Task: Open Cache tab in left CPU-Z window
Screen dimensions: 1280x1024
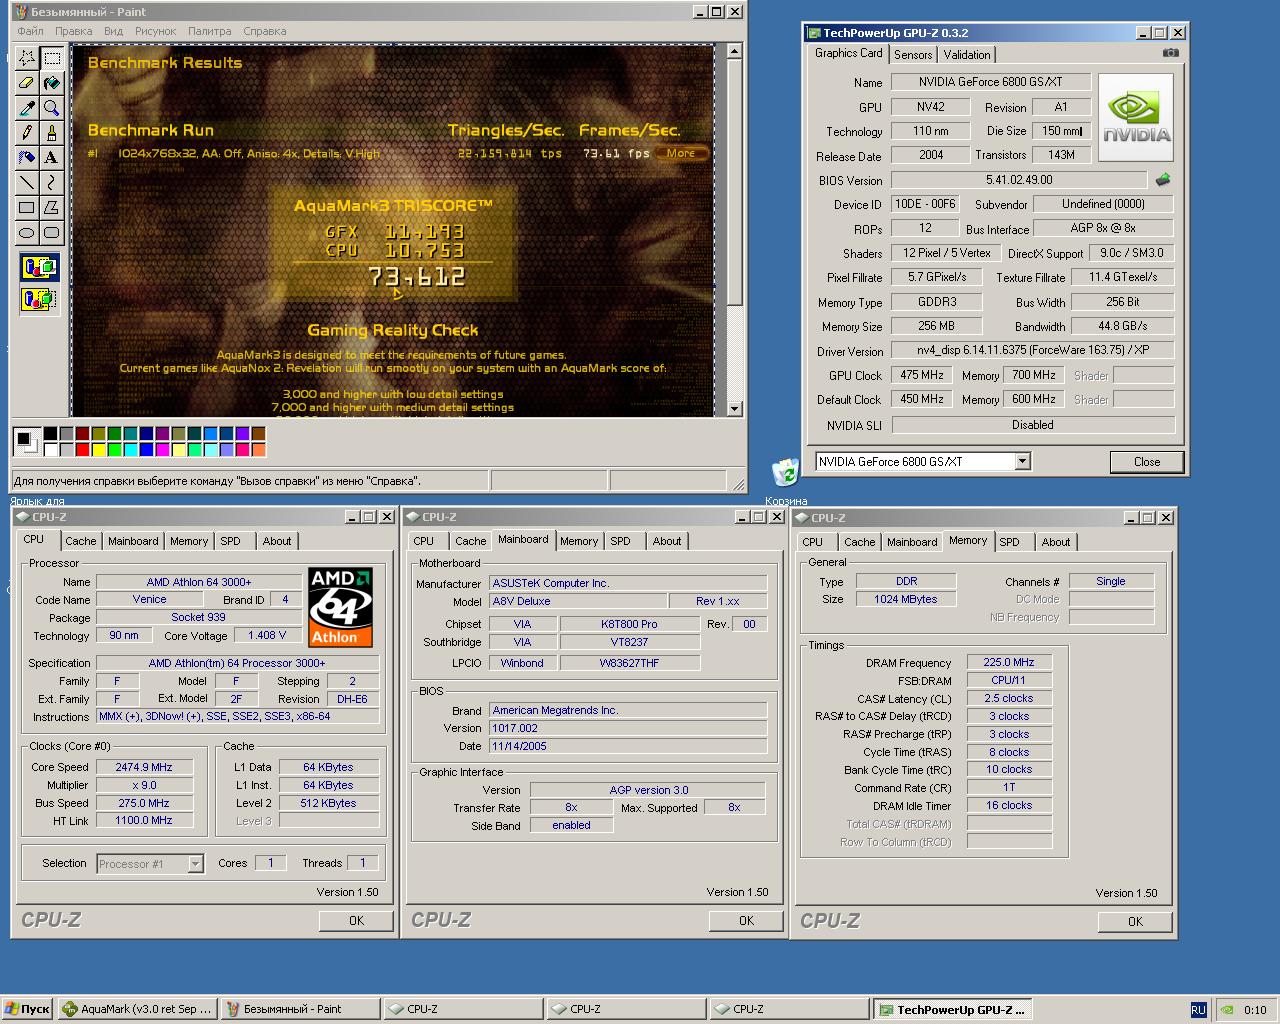Action: tap(81, 541)
